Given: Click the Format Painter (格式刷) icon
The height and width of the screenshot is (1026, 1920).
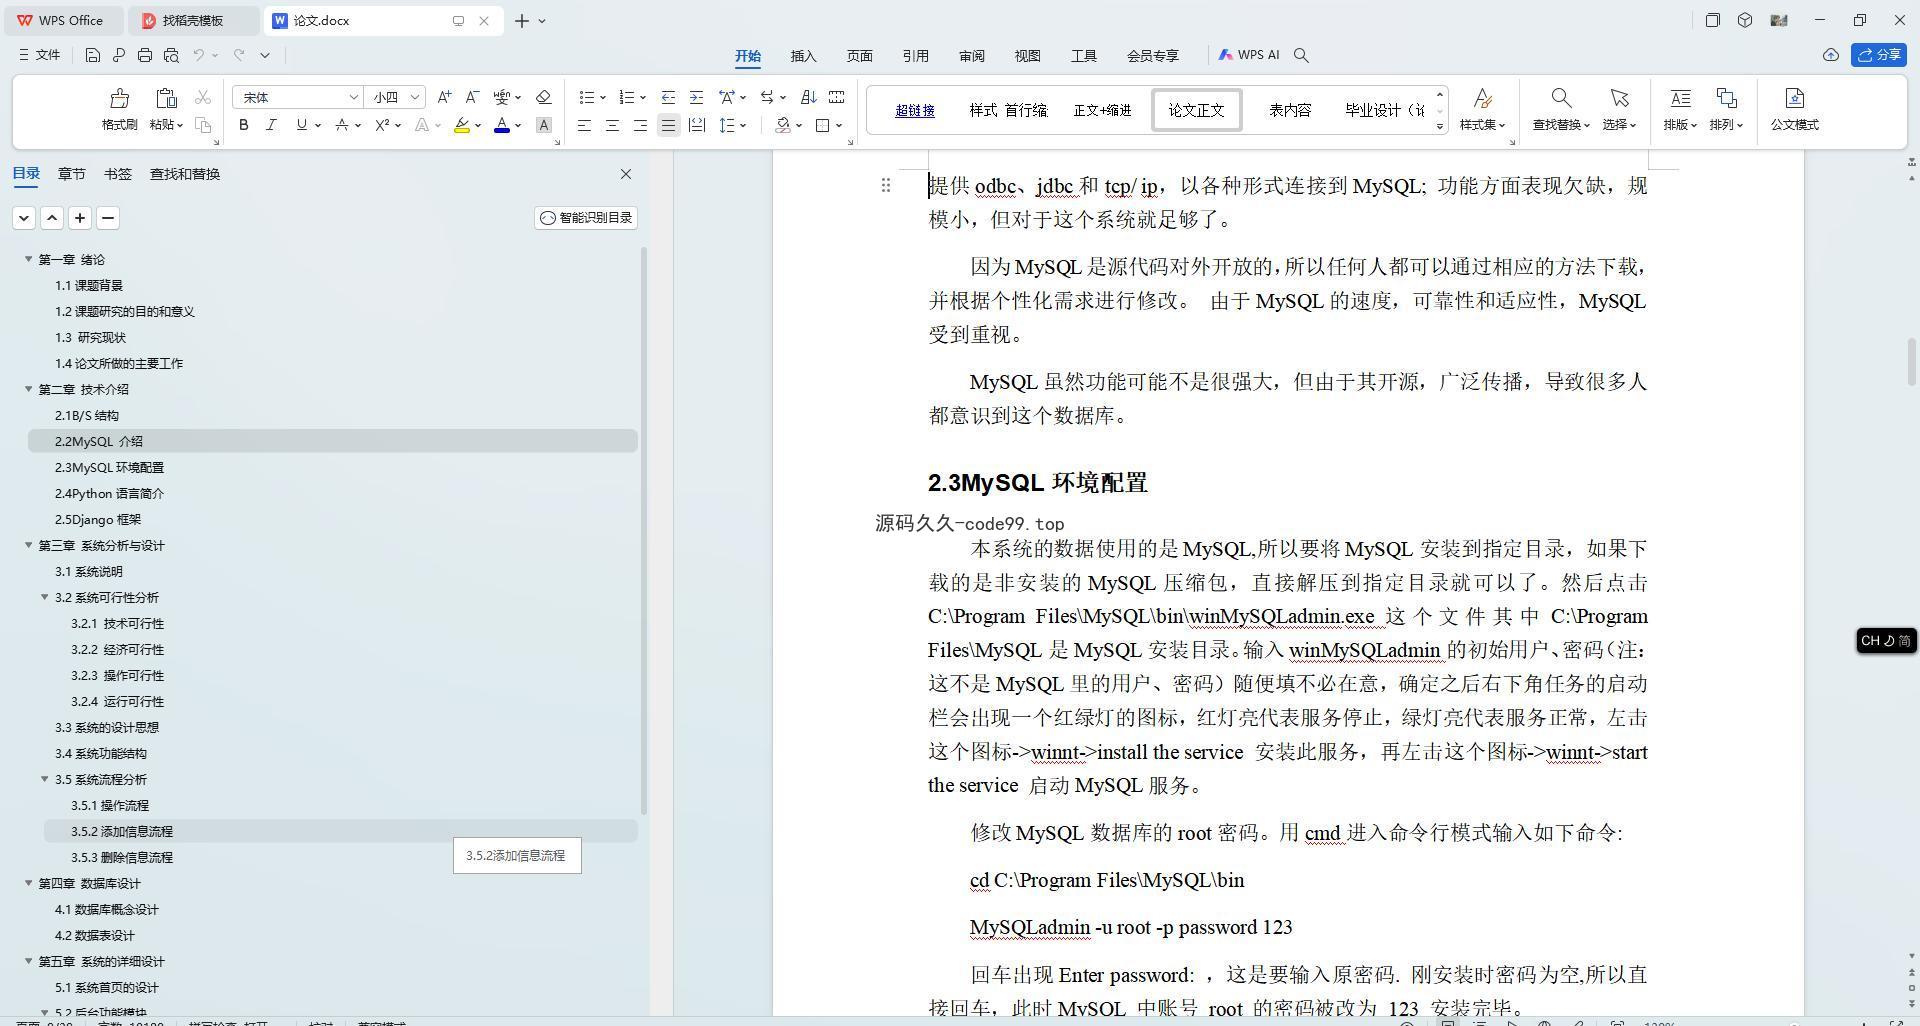Looking at the screenshot, I should coord(119,98).
